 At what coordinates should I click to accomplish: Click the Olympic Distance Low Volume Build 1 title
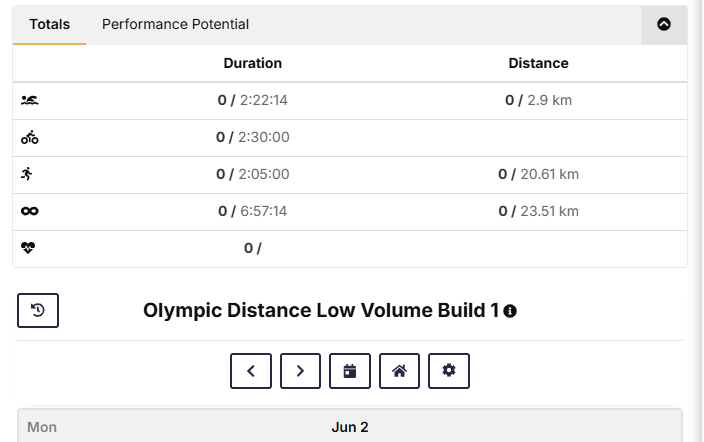point(321,310)
